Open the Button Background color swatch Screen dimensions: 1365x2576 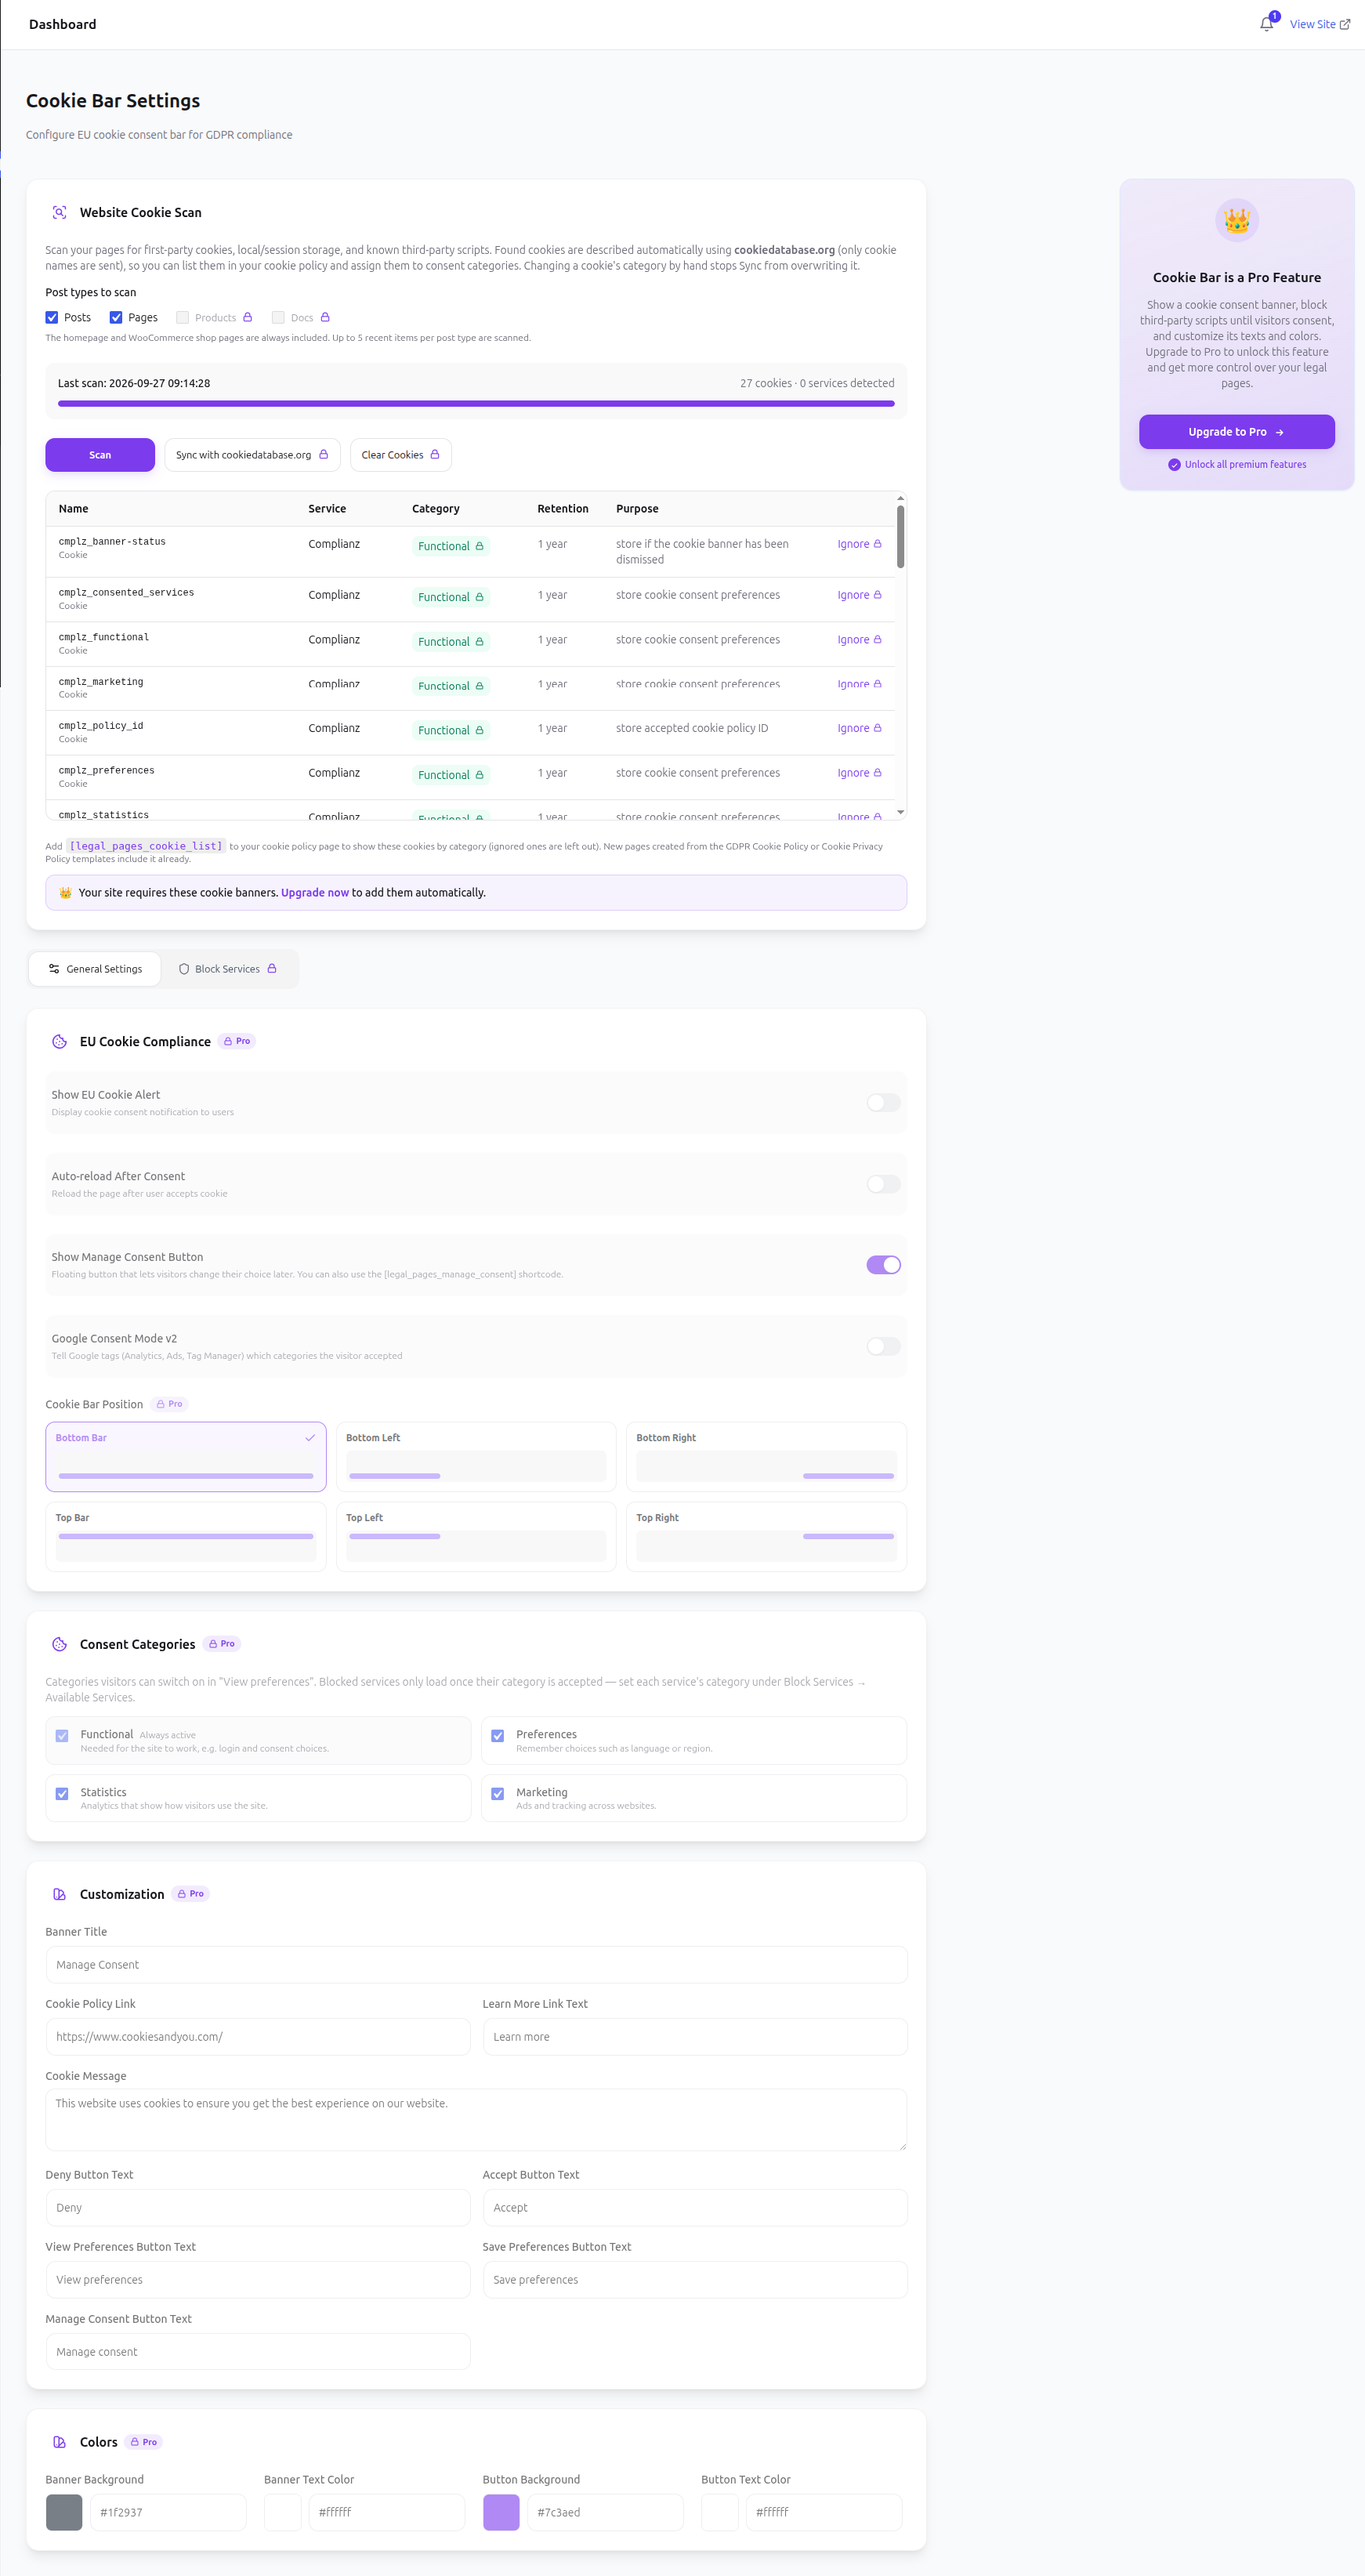tap(501, 2513)
